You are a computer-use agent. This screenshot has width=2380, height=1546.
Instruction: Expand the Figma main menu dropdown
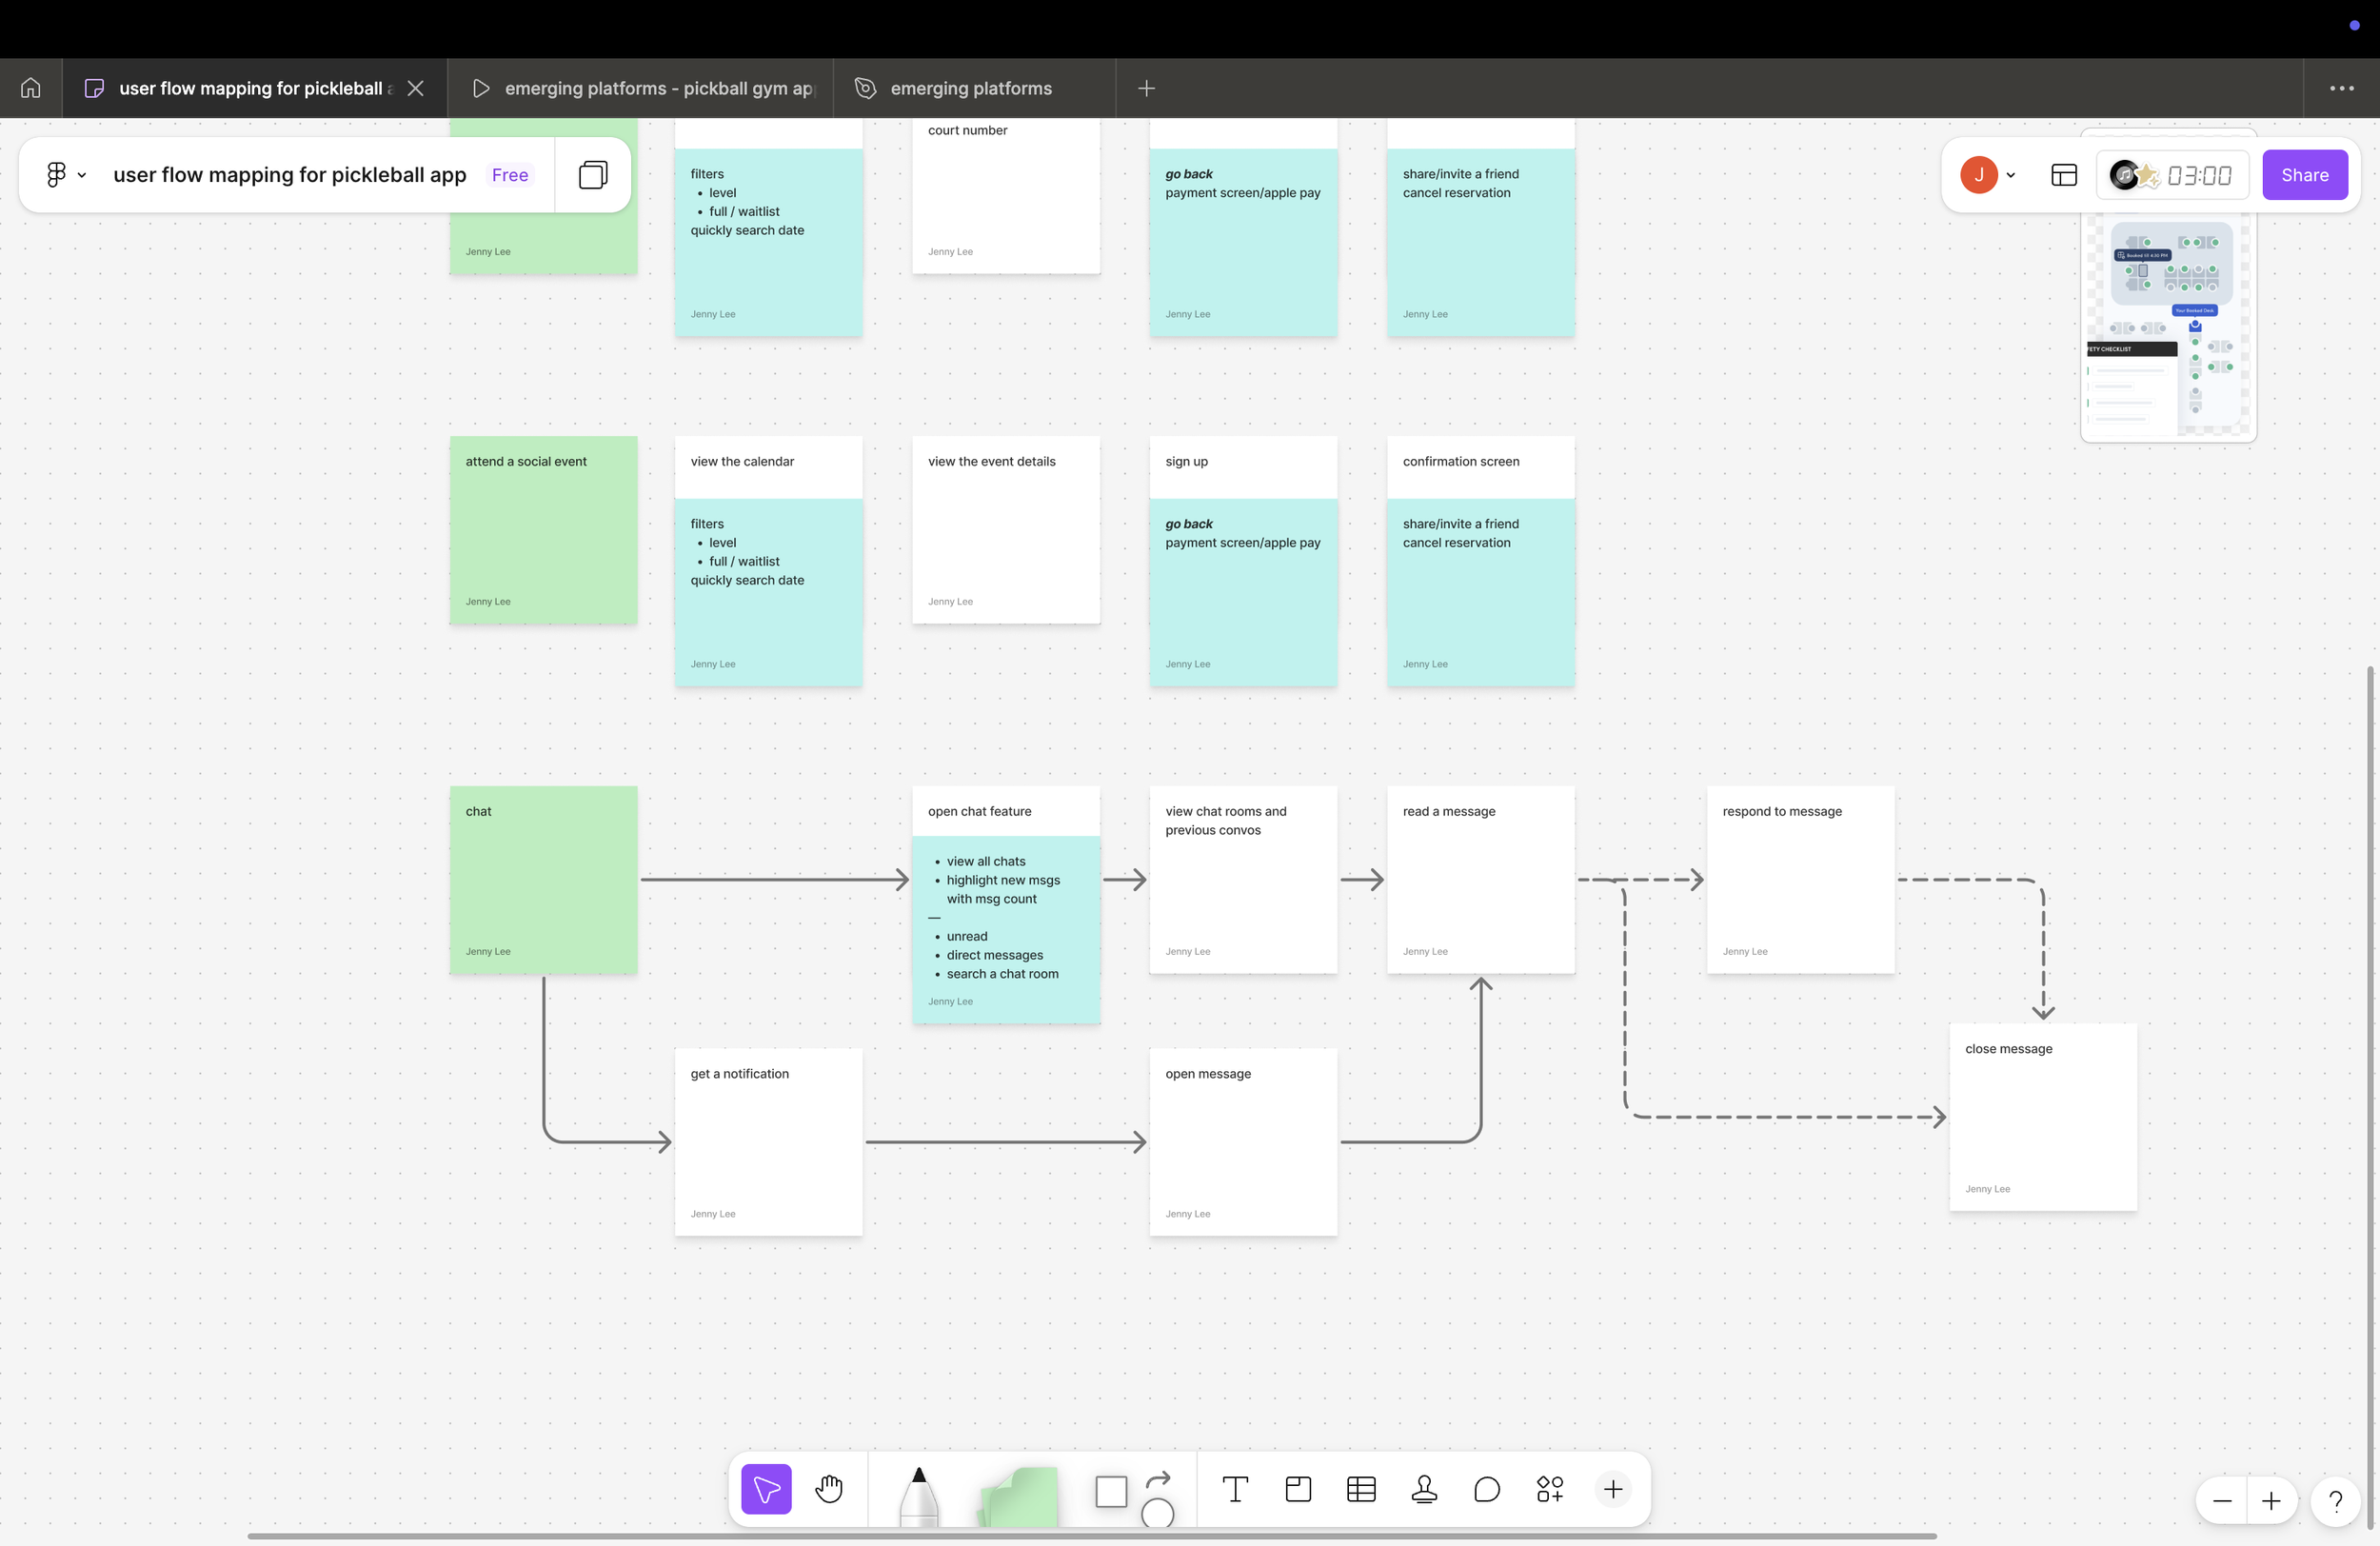pyautogui.click(x=66, y=175)
